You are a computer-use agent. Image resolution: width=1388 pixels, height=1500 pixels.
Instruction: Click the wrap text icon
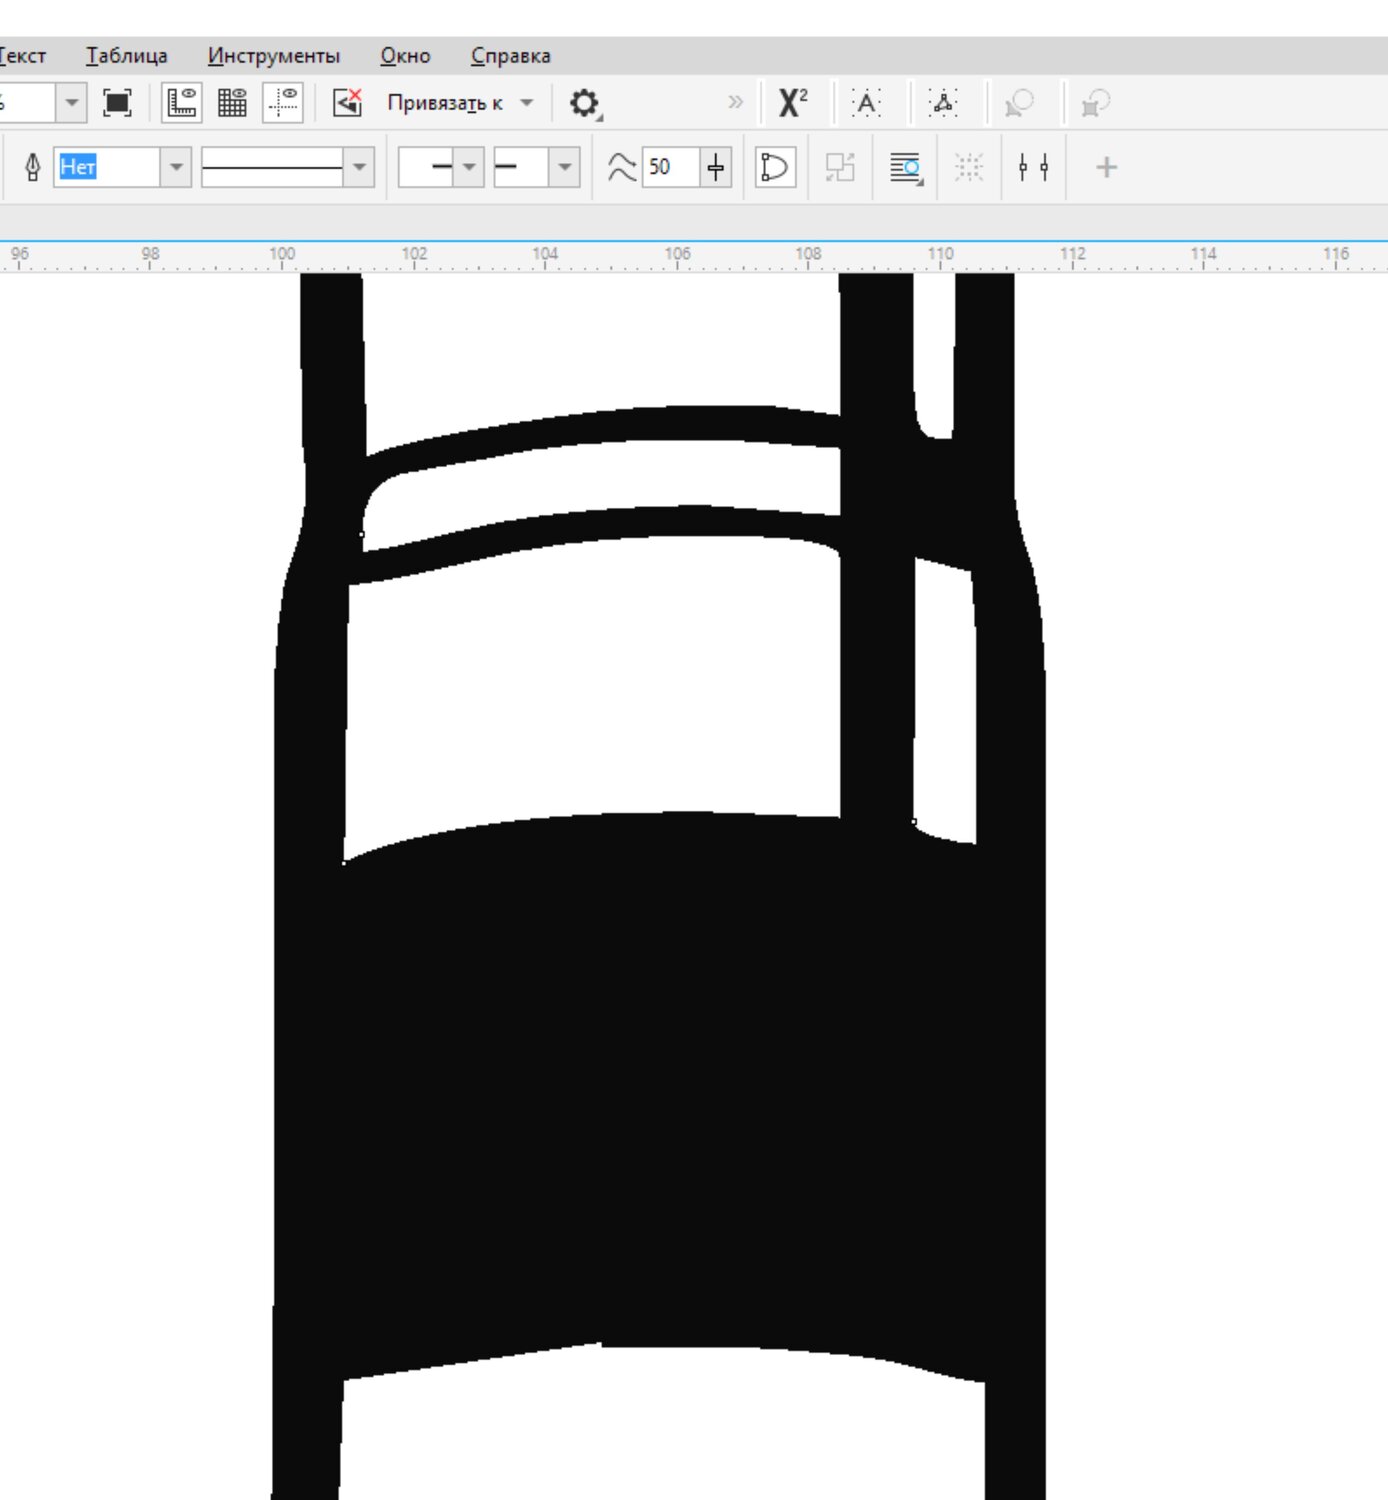coord(905,167)
